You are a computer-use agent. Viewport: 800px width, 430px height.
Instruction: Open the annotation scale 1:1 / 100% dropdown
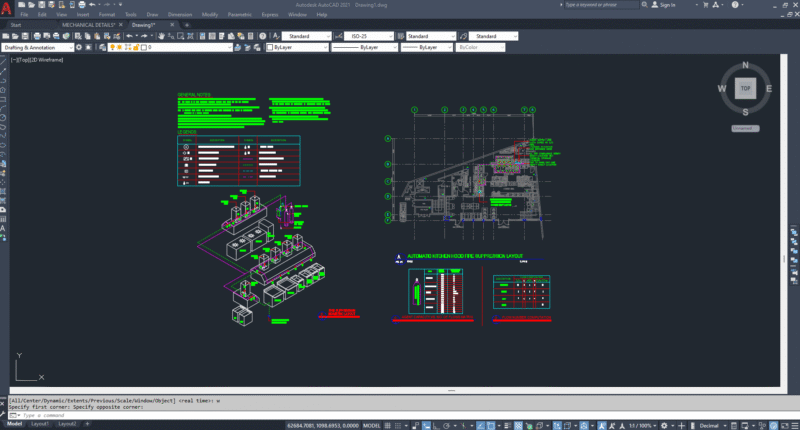(642, 425)
